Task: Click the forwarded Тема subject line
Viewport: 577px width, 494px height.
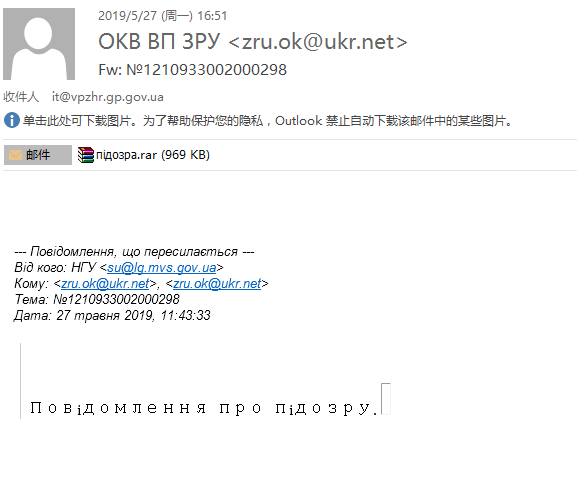Action: [97, 299]
